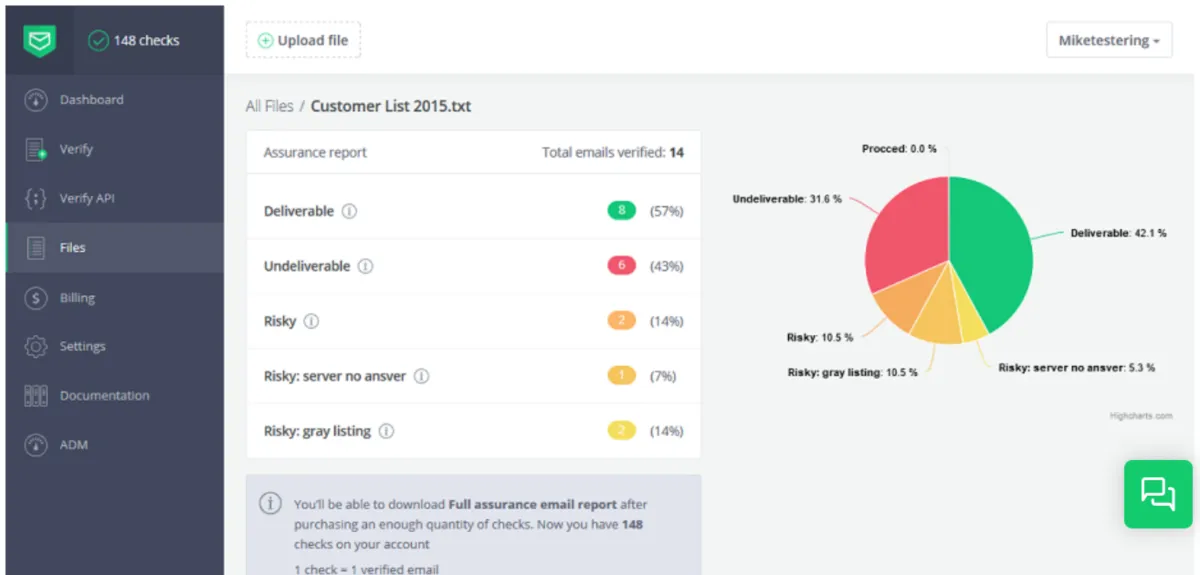Go back to All Files breadcrumb
1200x575 pixels.
coord(269,106)
